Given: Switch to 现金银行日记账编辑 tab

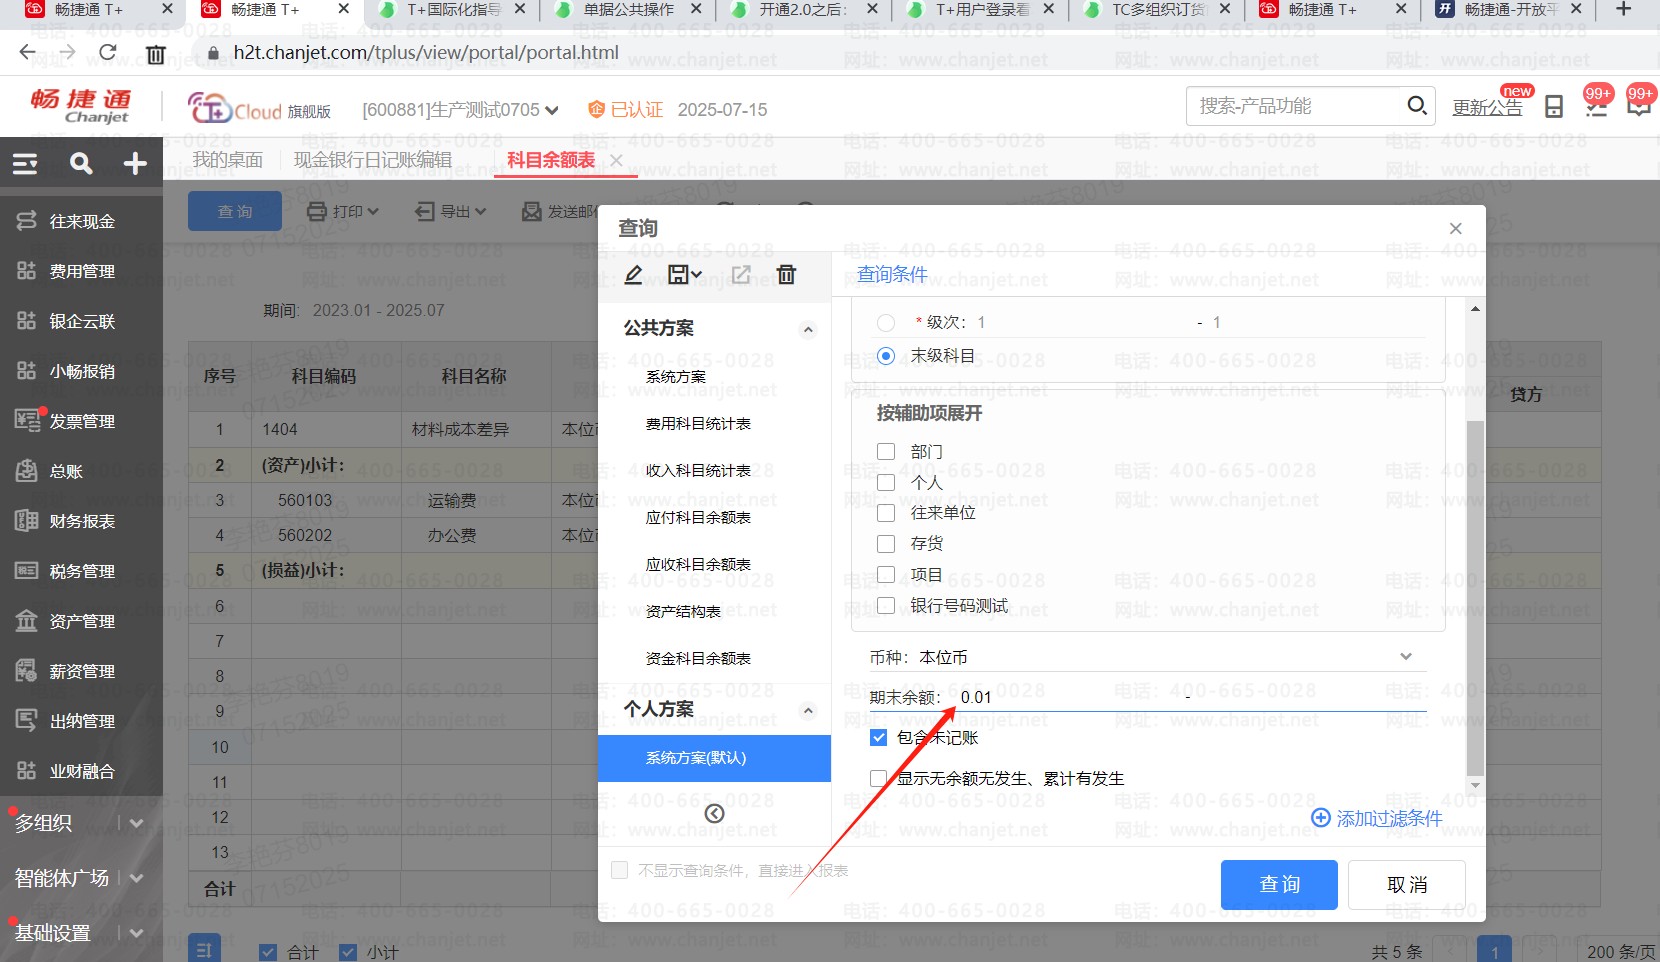Looking at the screenshot, I should pos(373,160).
